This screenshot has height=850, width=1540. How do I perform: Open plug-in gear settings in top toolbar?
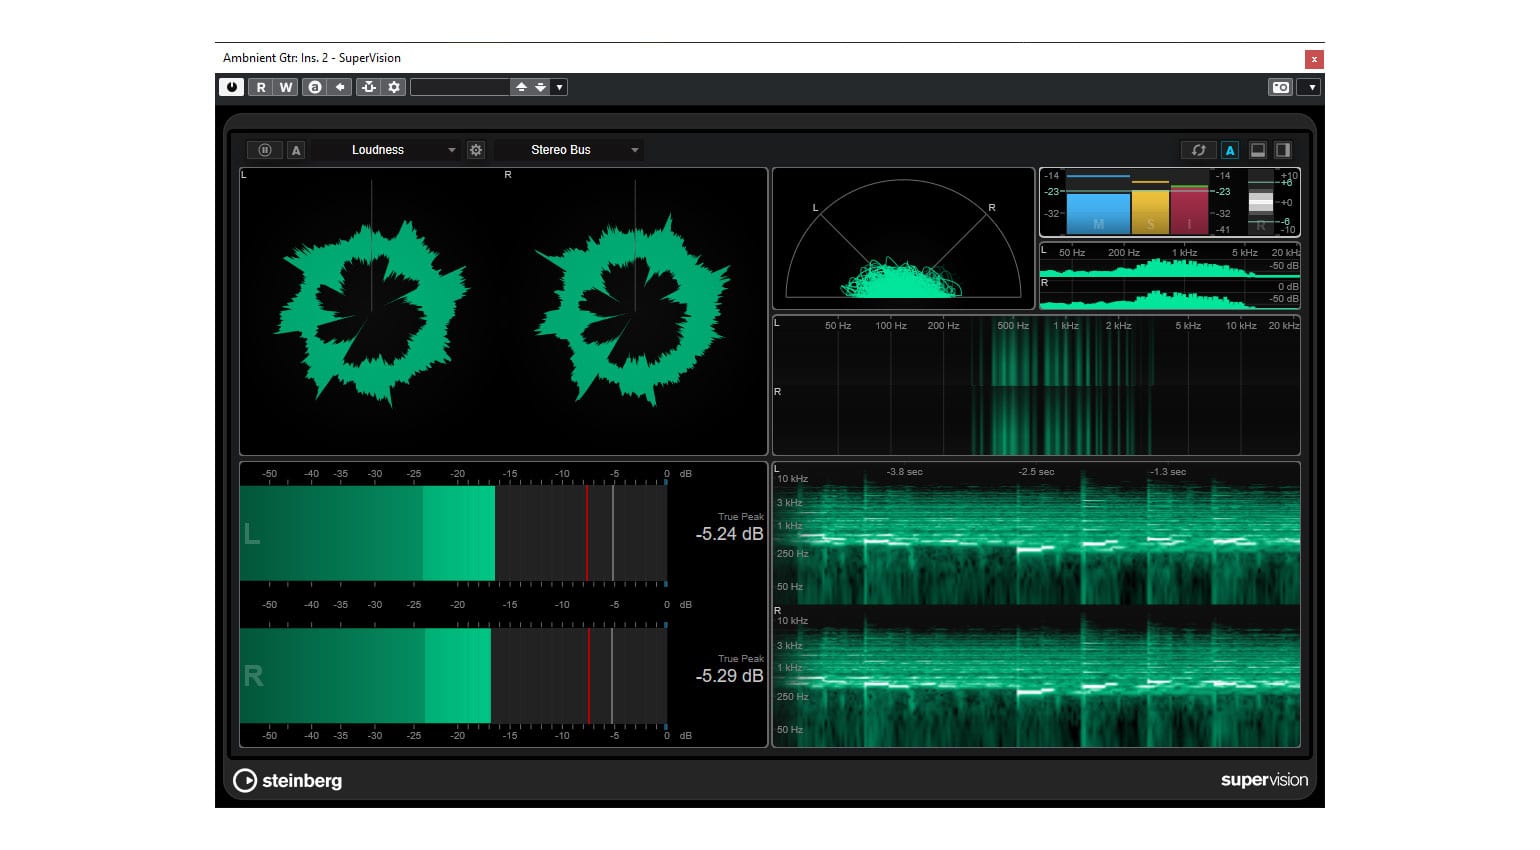point(394,87)
